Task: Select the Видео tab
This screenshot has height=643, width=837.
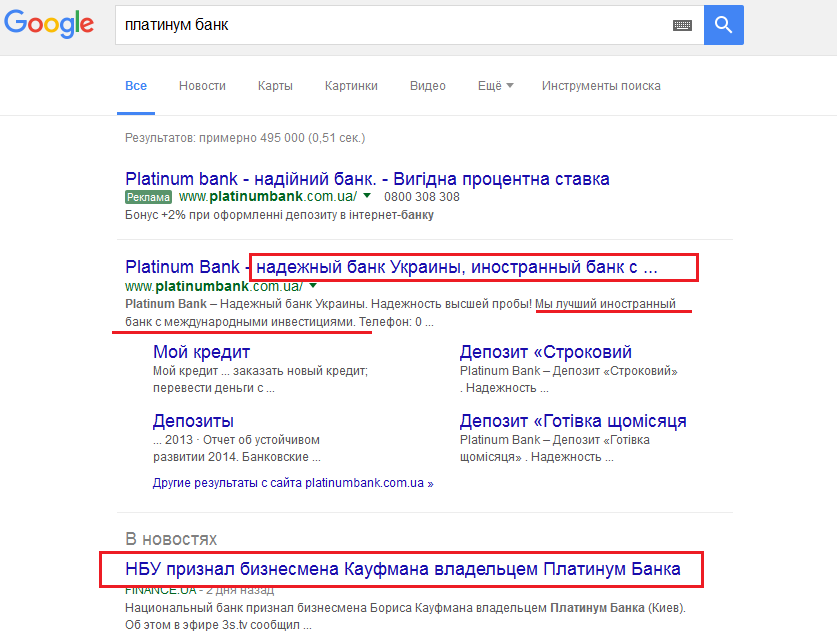Action: pyautogui.click(x=427, y=86)
